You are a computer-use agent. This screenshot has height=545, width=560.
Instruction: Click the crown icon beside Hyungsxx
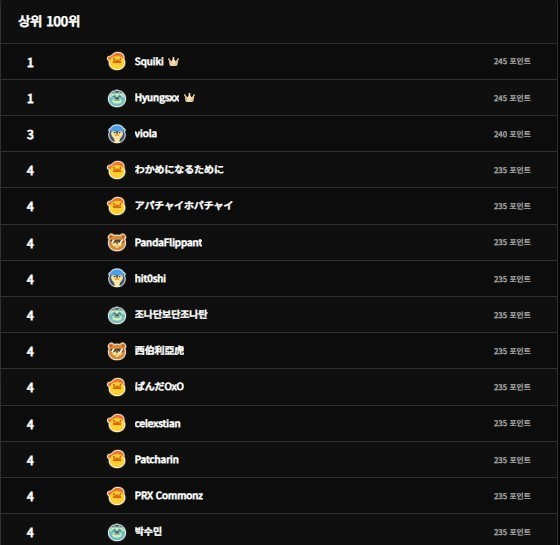(x=189, y=98)
